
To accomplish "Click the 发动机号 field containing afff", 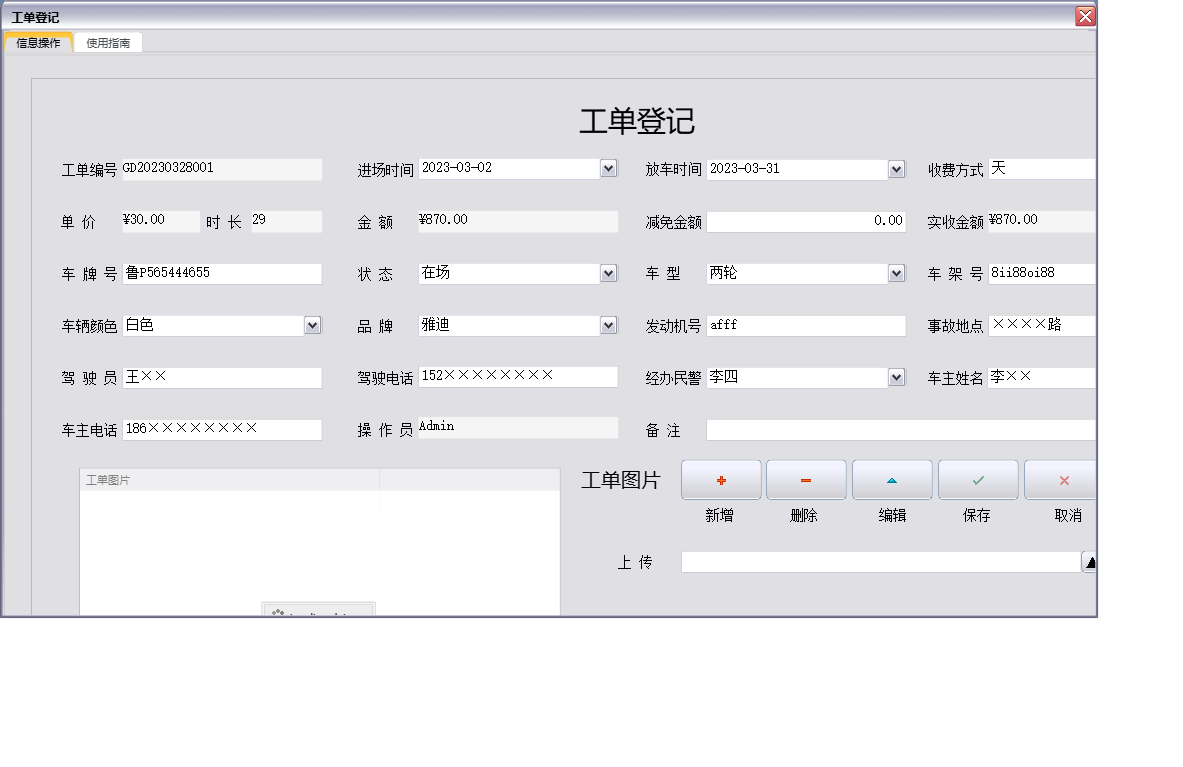I will pyautogui.click(x=807, y=325).
